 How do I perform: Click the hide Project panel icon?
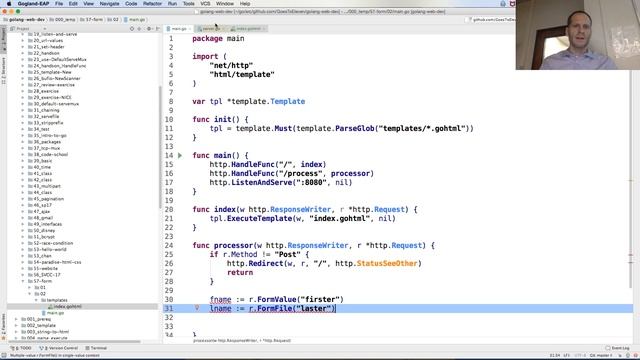coord(158,29)
